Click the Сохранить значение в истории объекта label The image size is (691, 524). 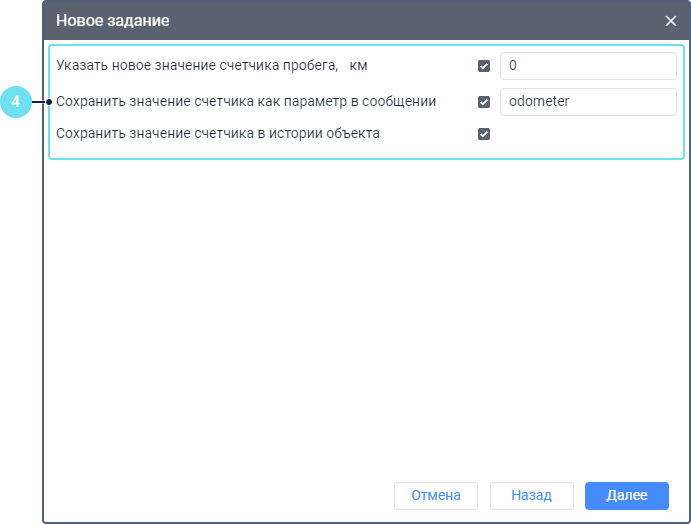coord(218,133)
